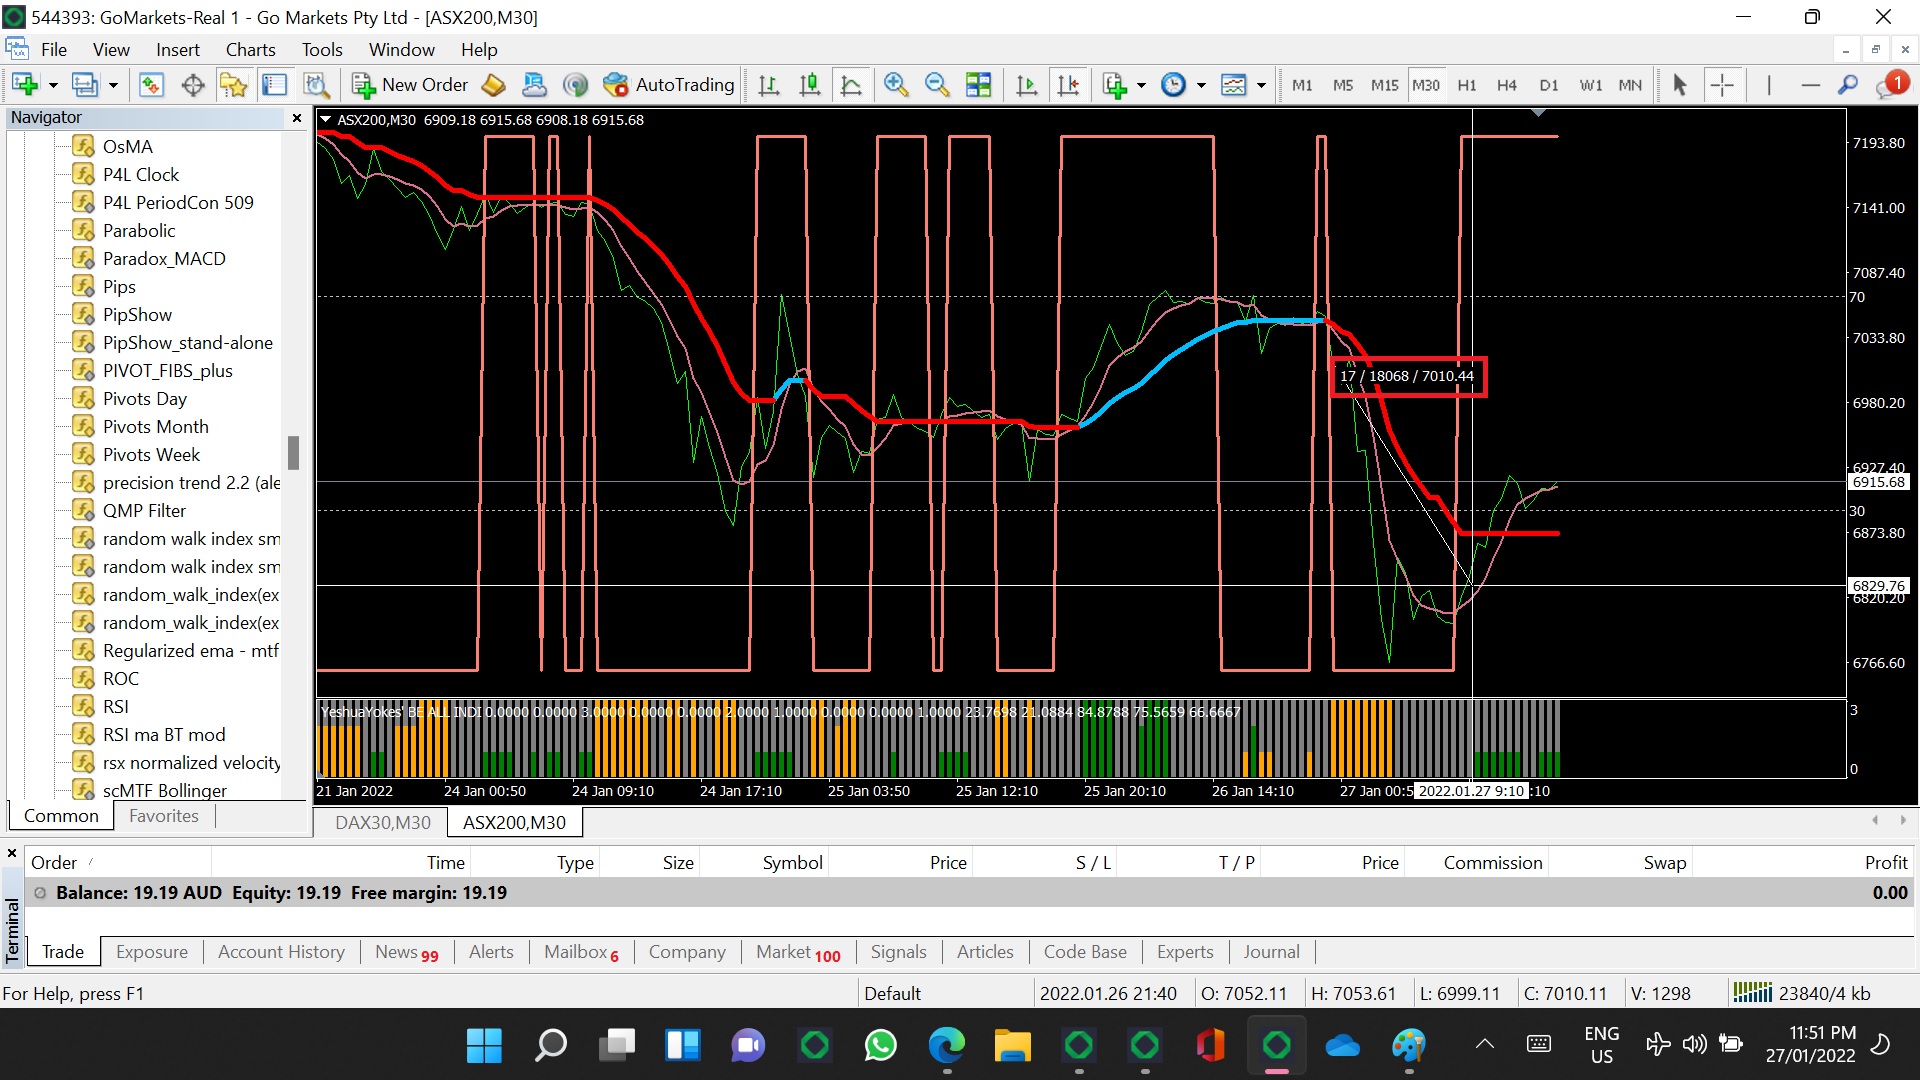Toggle the chart shift button
Viewport: 1920px width, 1080px height.
1068,85
